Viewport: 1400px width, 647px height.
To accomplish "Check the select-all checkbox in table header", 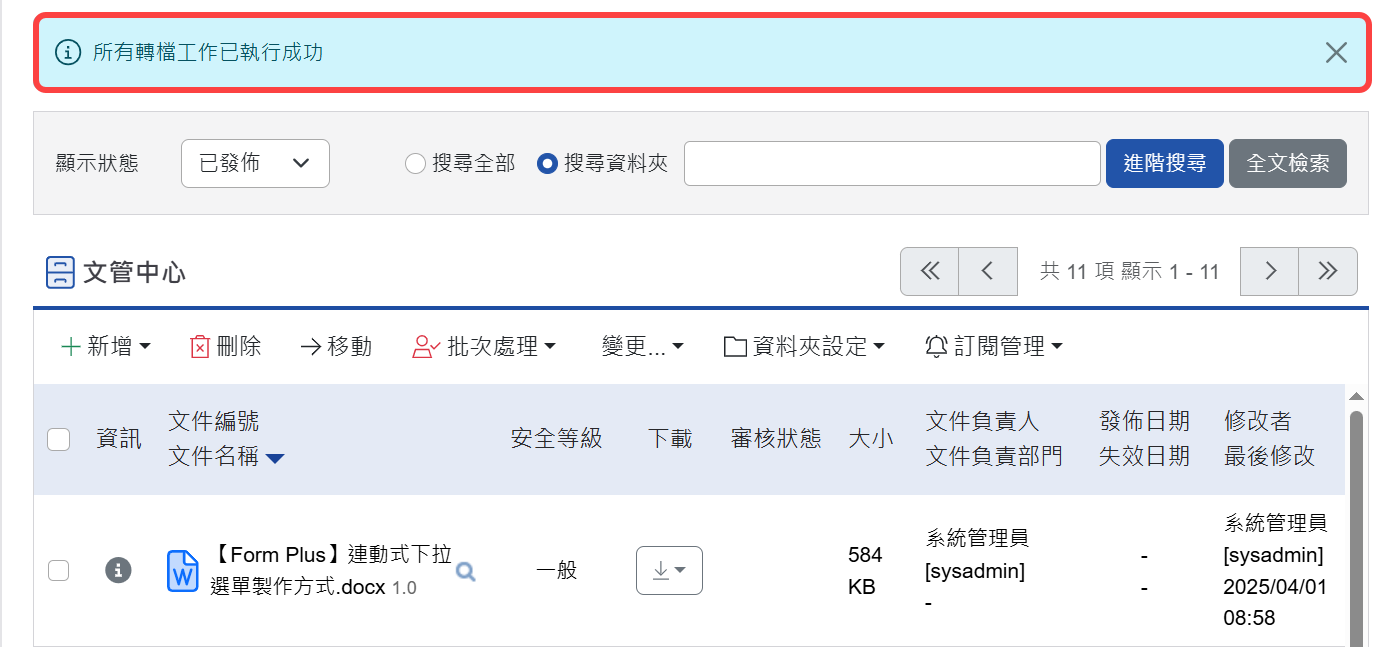I will [59, 439].
